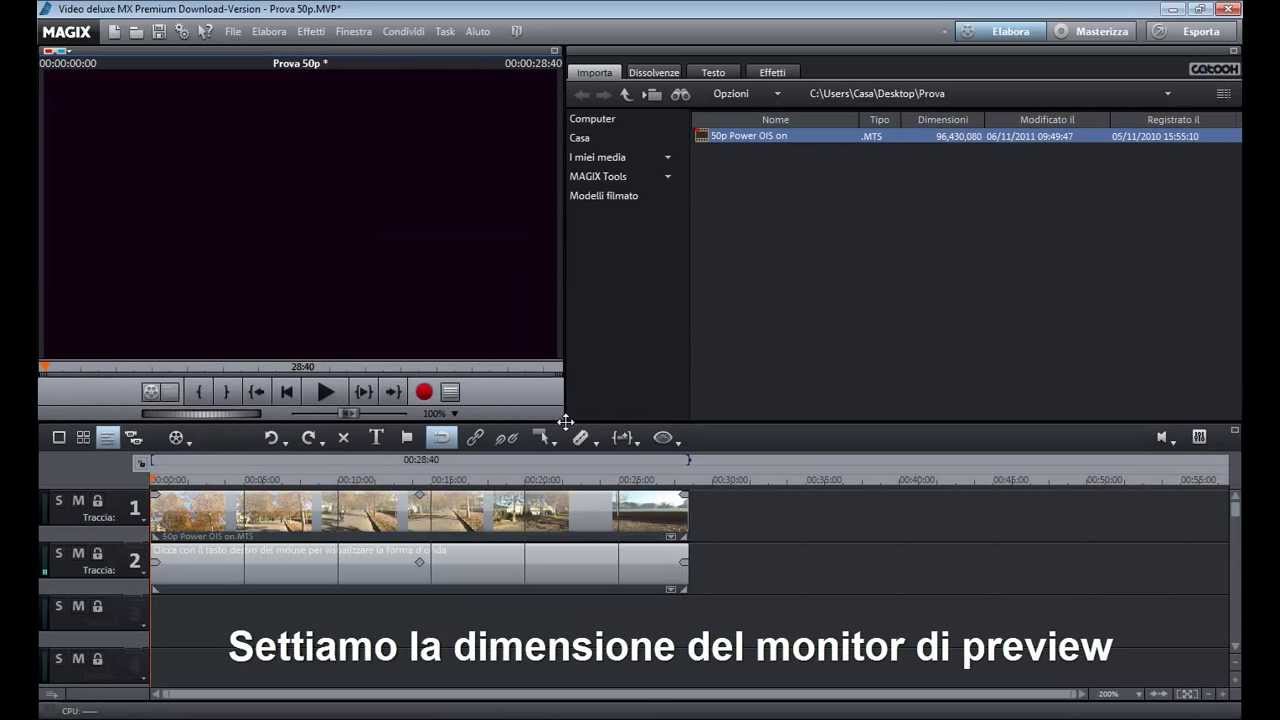Screen dimensions: 1280x720
Task: Start recording with the red record button
Action: 424,393
